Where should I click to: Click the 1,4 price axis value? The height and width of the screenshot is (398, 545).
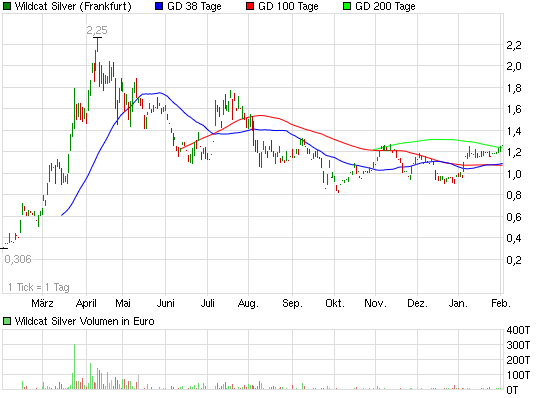point(514,131)
